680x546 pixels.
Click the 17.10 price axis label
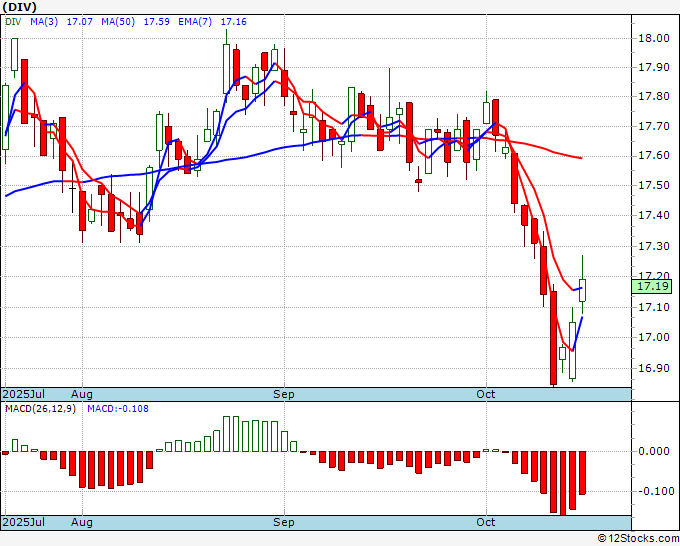pyautogui.click(x=654, y=307)
